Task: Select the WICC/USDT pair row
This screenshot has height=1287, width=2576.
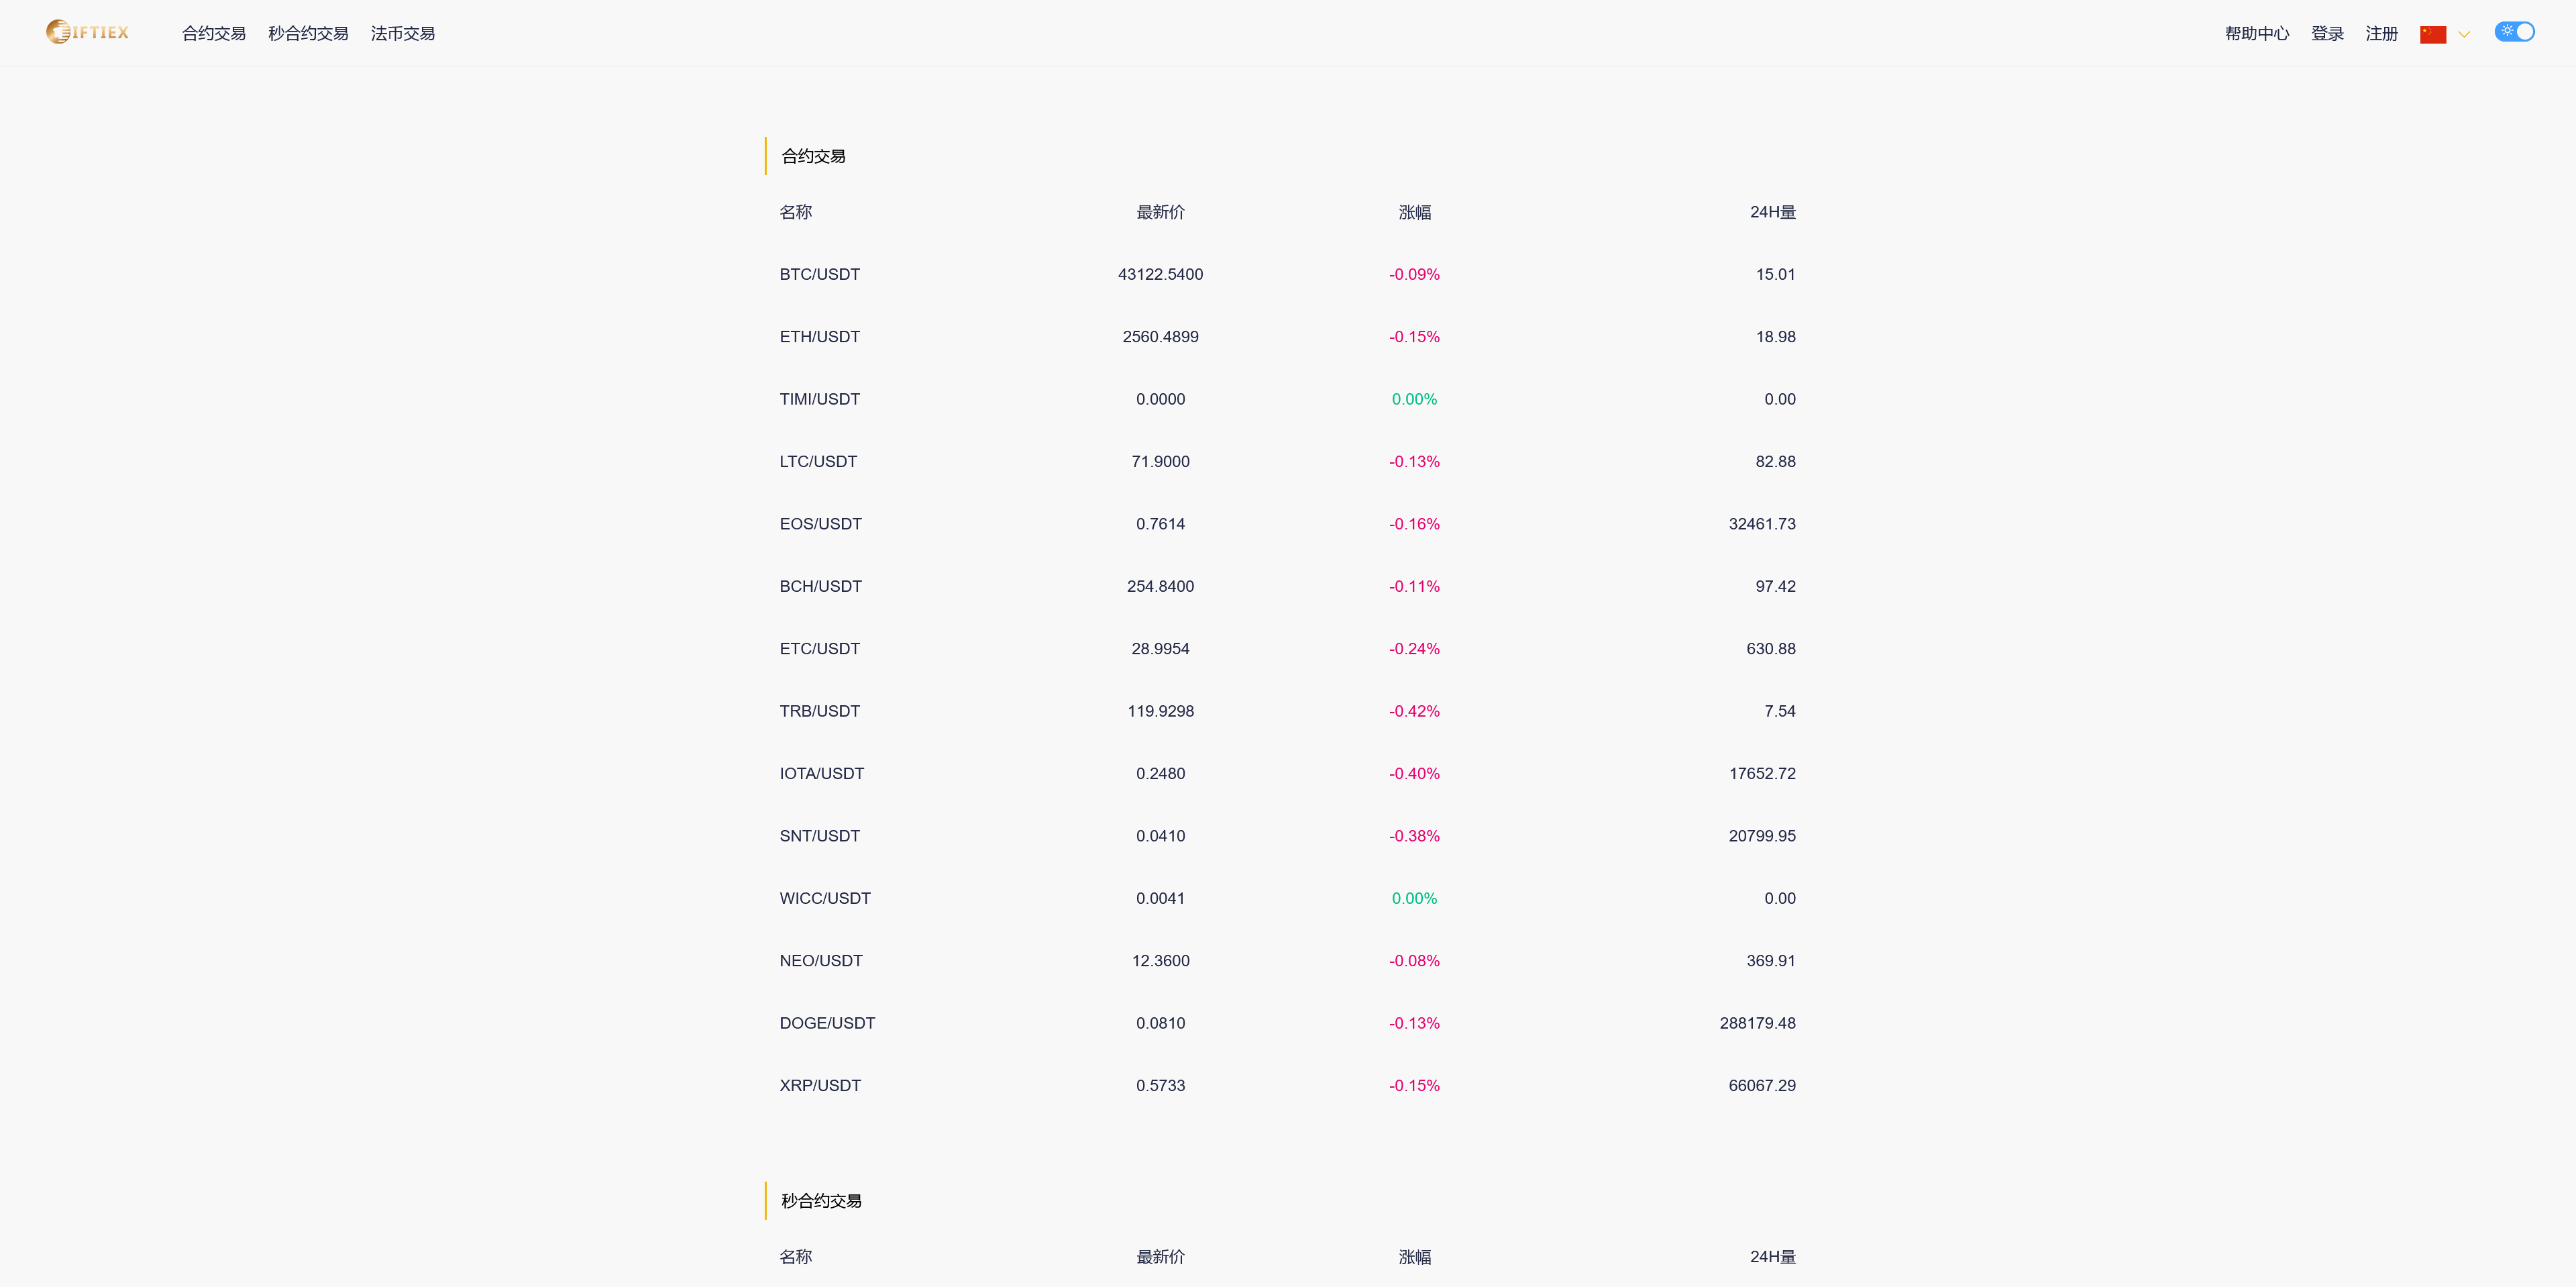Action: pyautogui.click(x=825, y=898)
